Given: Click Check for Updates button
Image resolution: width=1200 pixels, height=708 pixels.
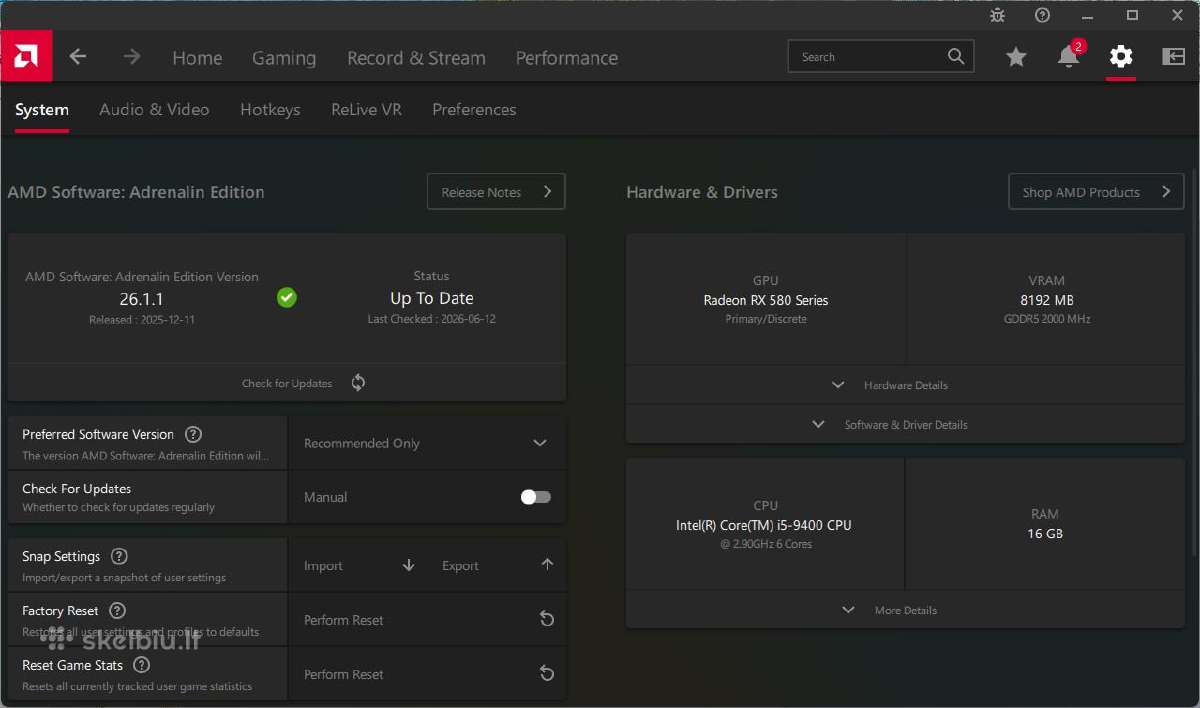Looking at the screenshot, I should tap(287, 383).
